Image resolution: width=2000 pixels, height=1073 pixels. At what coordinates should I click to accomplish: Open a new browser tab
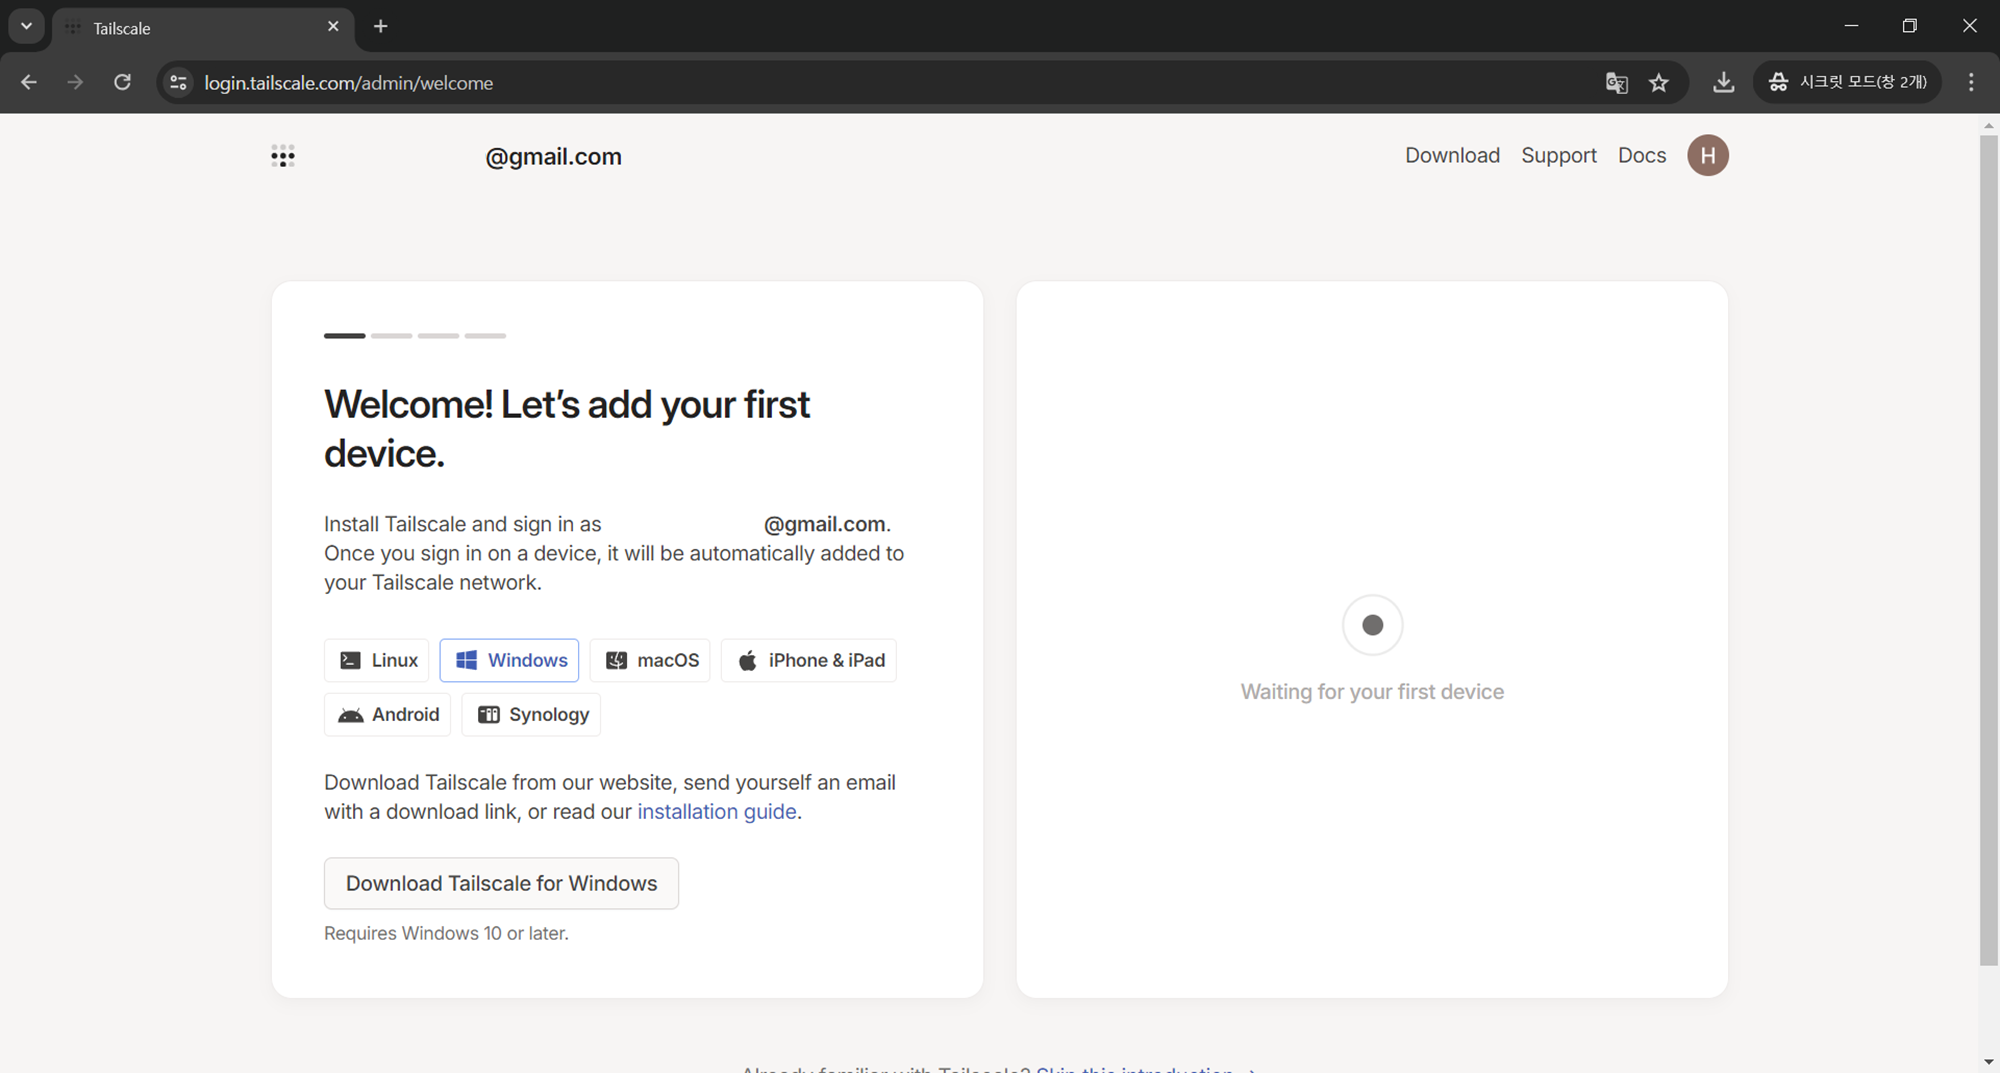pyautogui.click(x=380, y=27)
